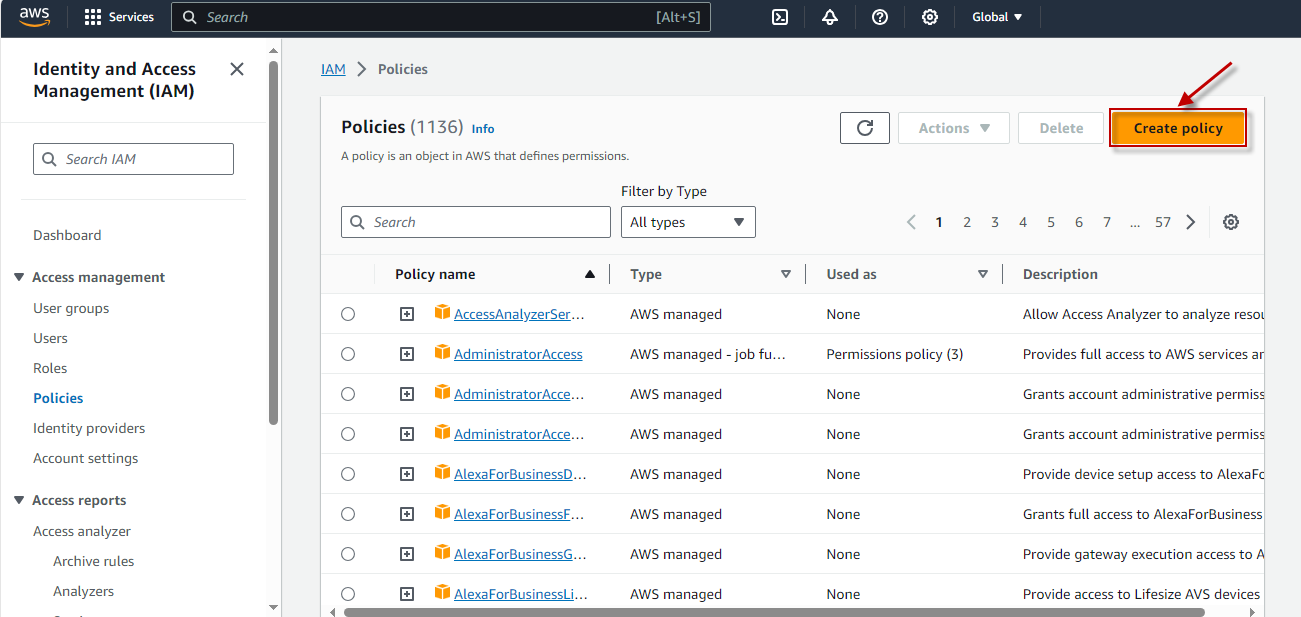
Task: Sort by the Policy name column arrow
Action: tap(590, 274)
